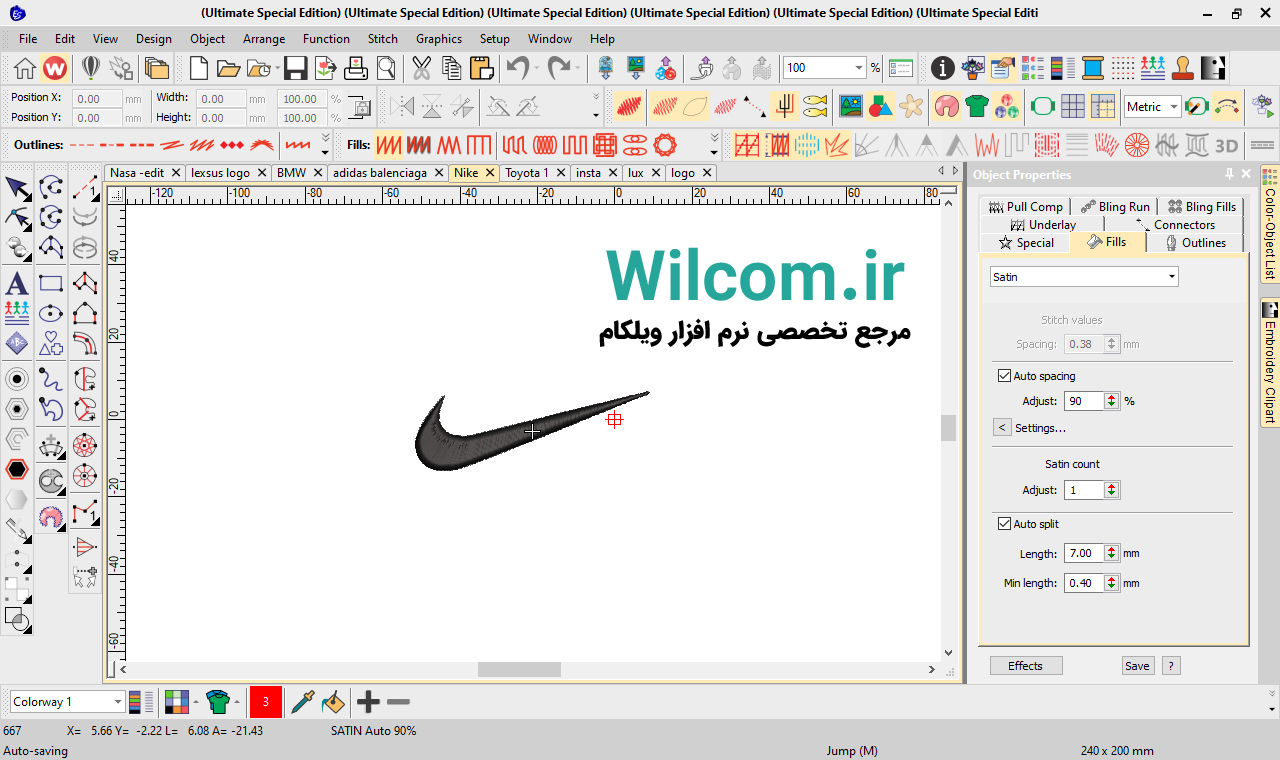Image resolution: width=1280 pixels, height=760 pixels.
Task: Copy selection with copy icon
Action: pos(451,68)
